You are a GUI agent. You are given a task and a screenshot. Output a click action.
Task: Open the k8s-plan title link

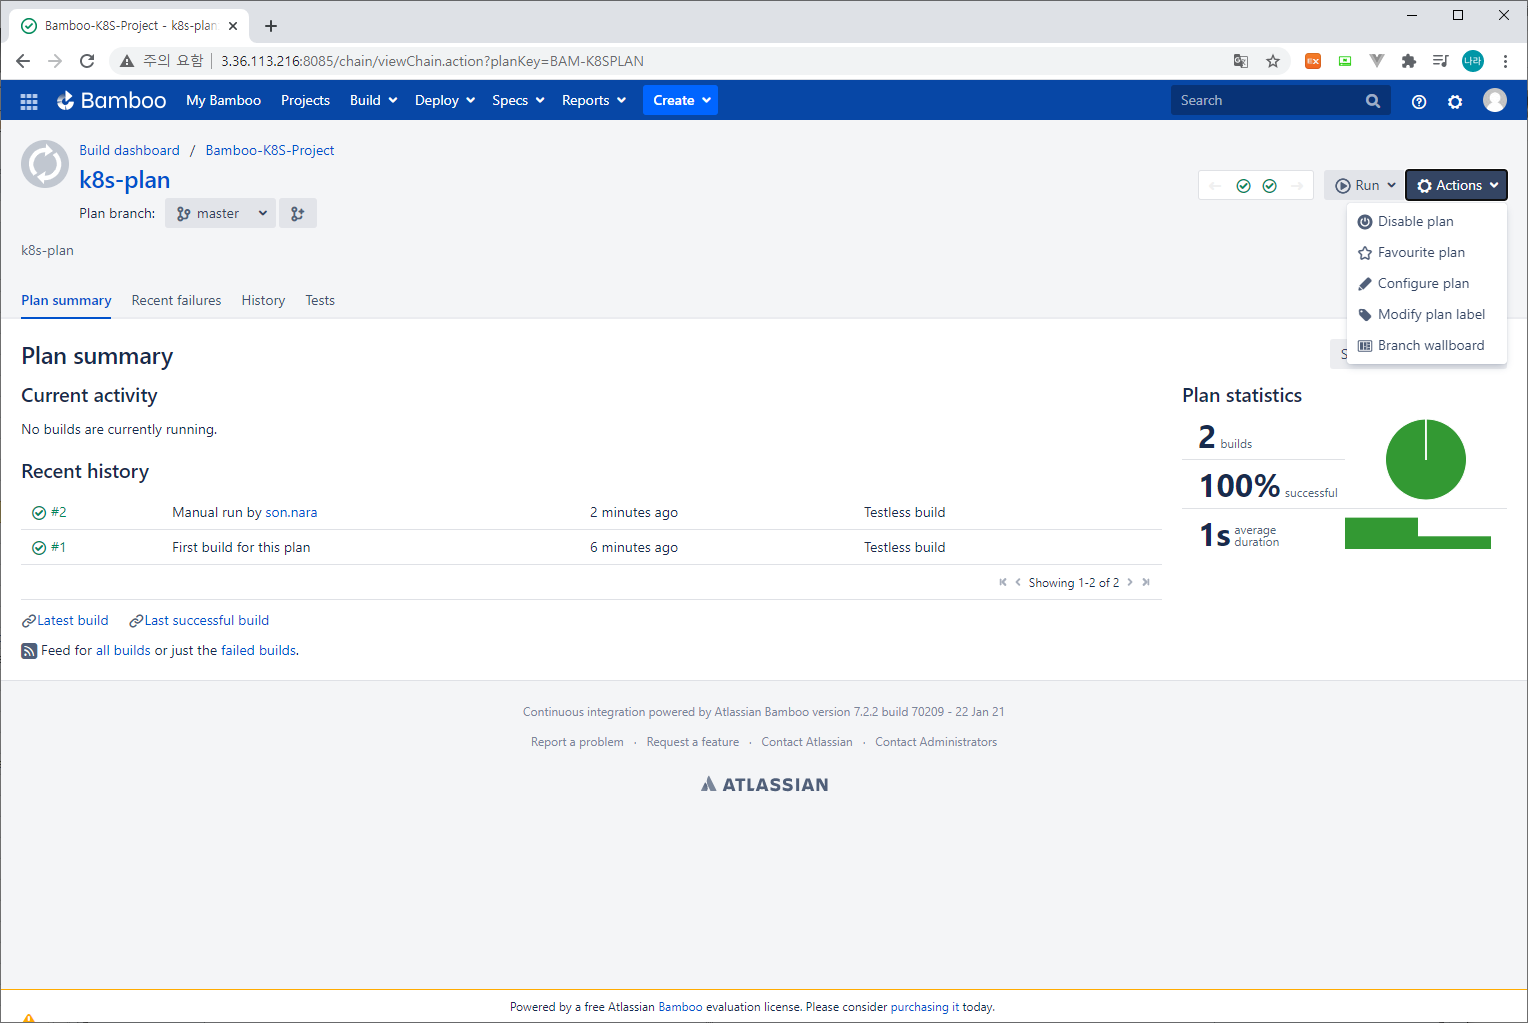point(125,179)
